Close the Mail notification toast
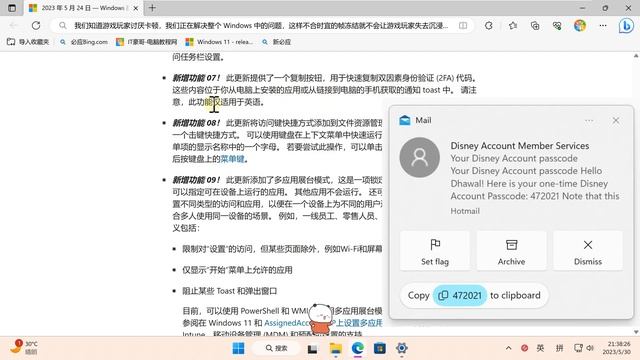The image size is (640, 360). click(616, 120)
